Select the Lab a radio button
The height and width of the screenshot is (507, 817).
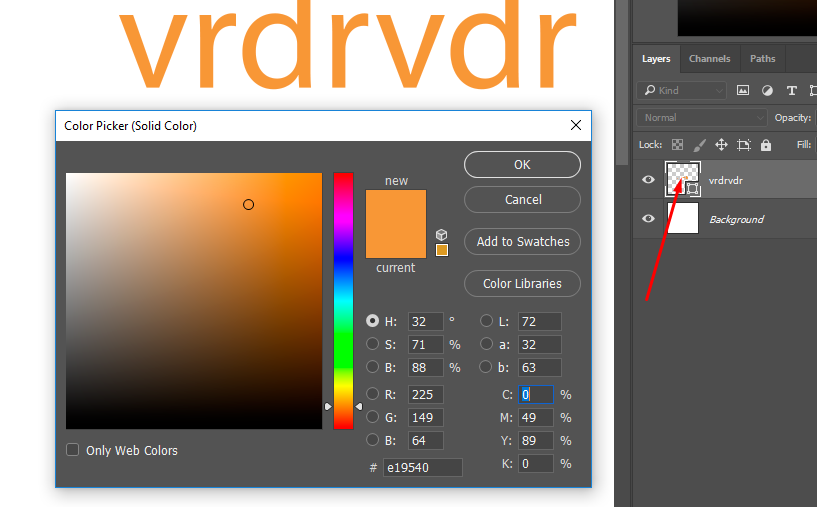486,344
